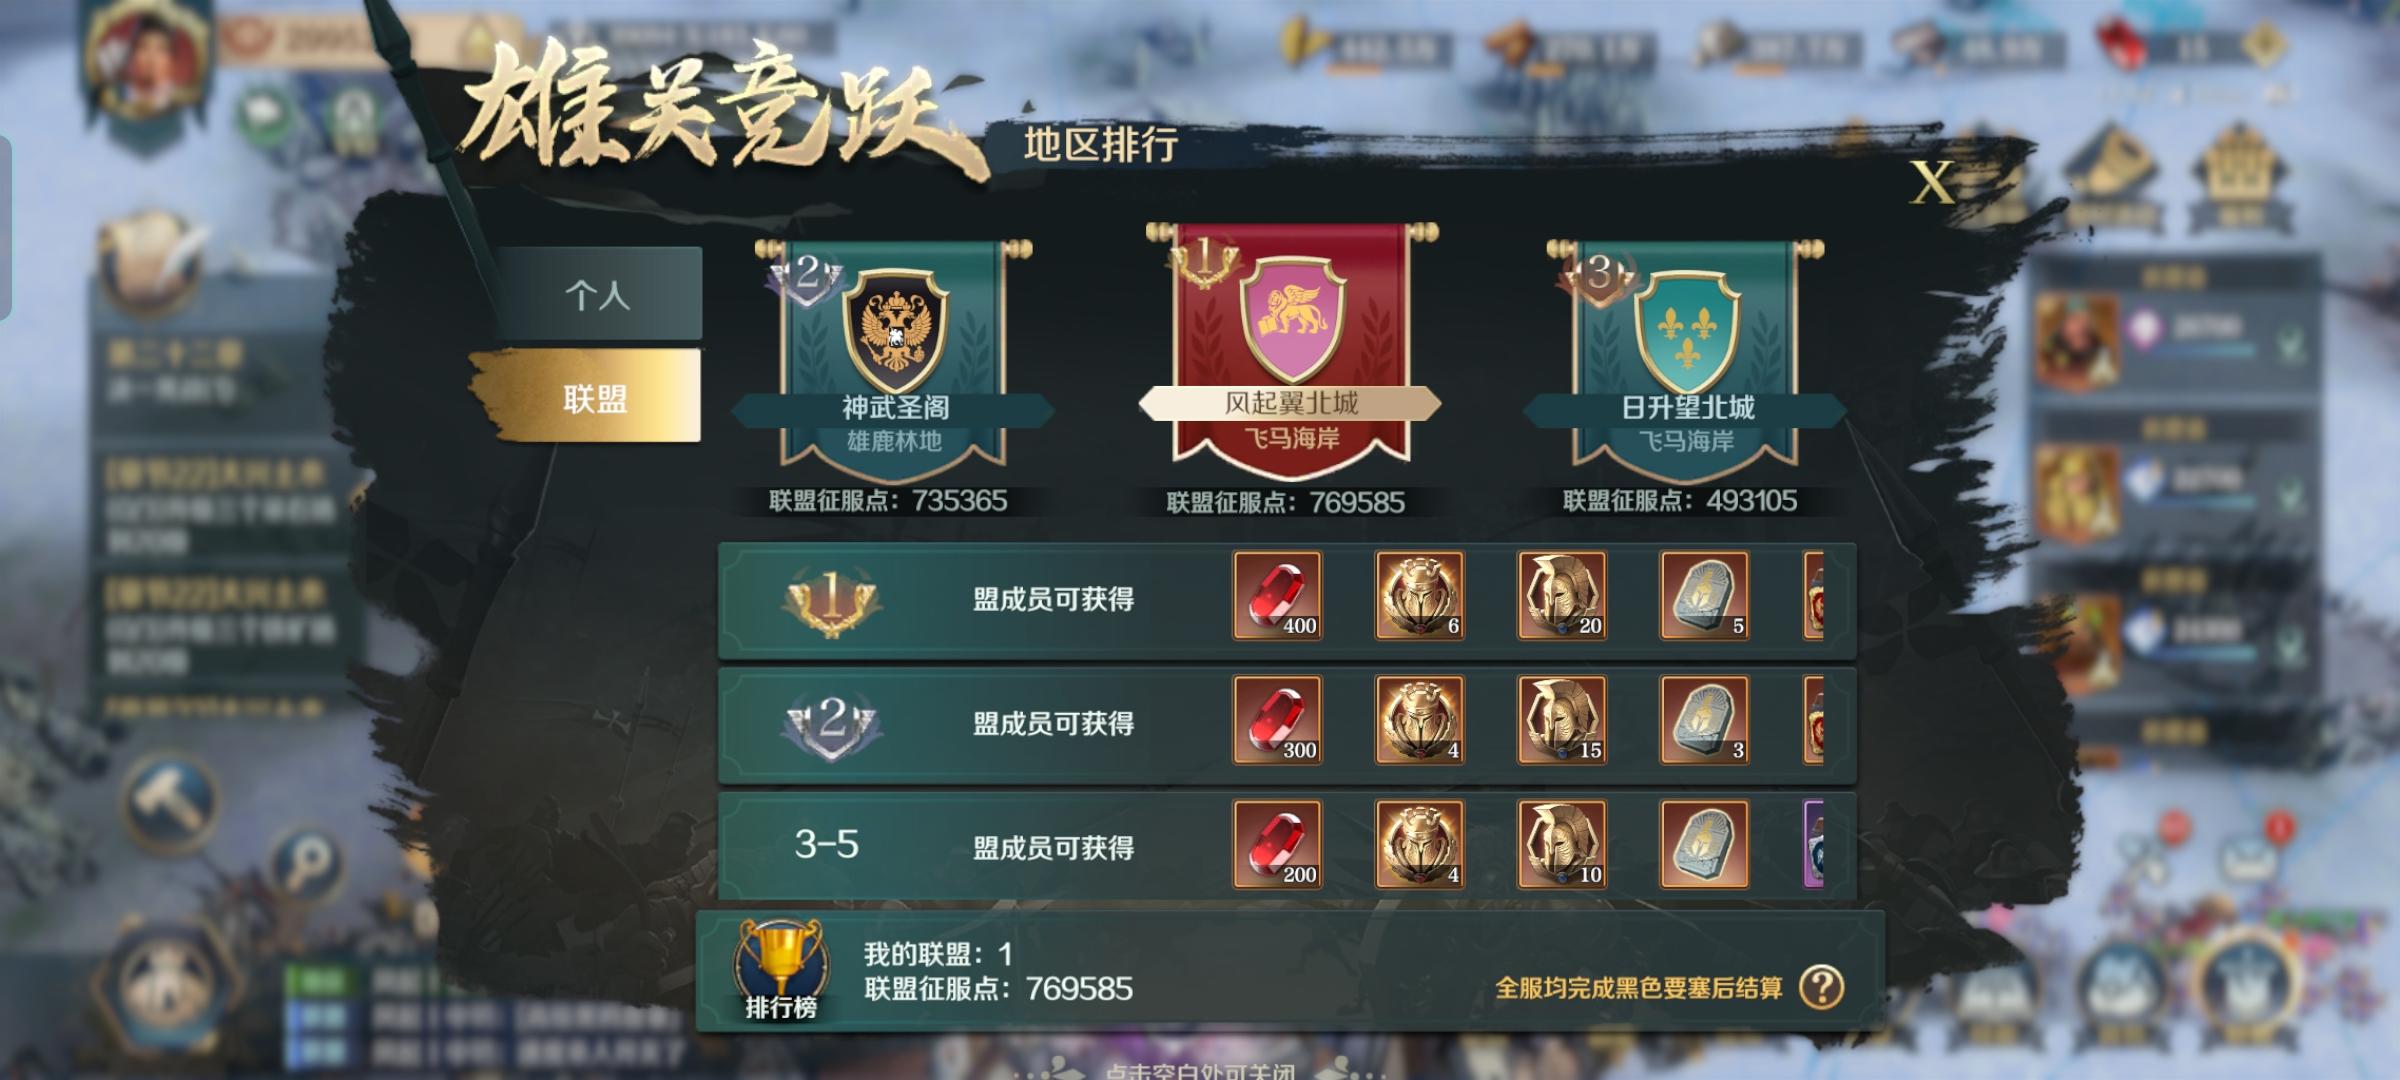Tap the partially hidden rank 1 fifth reward
The height and width of the screenshot is (1080, 2400).
click(1813, 595)
